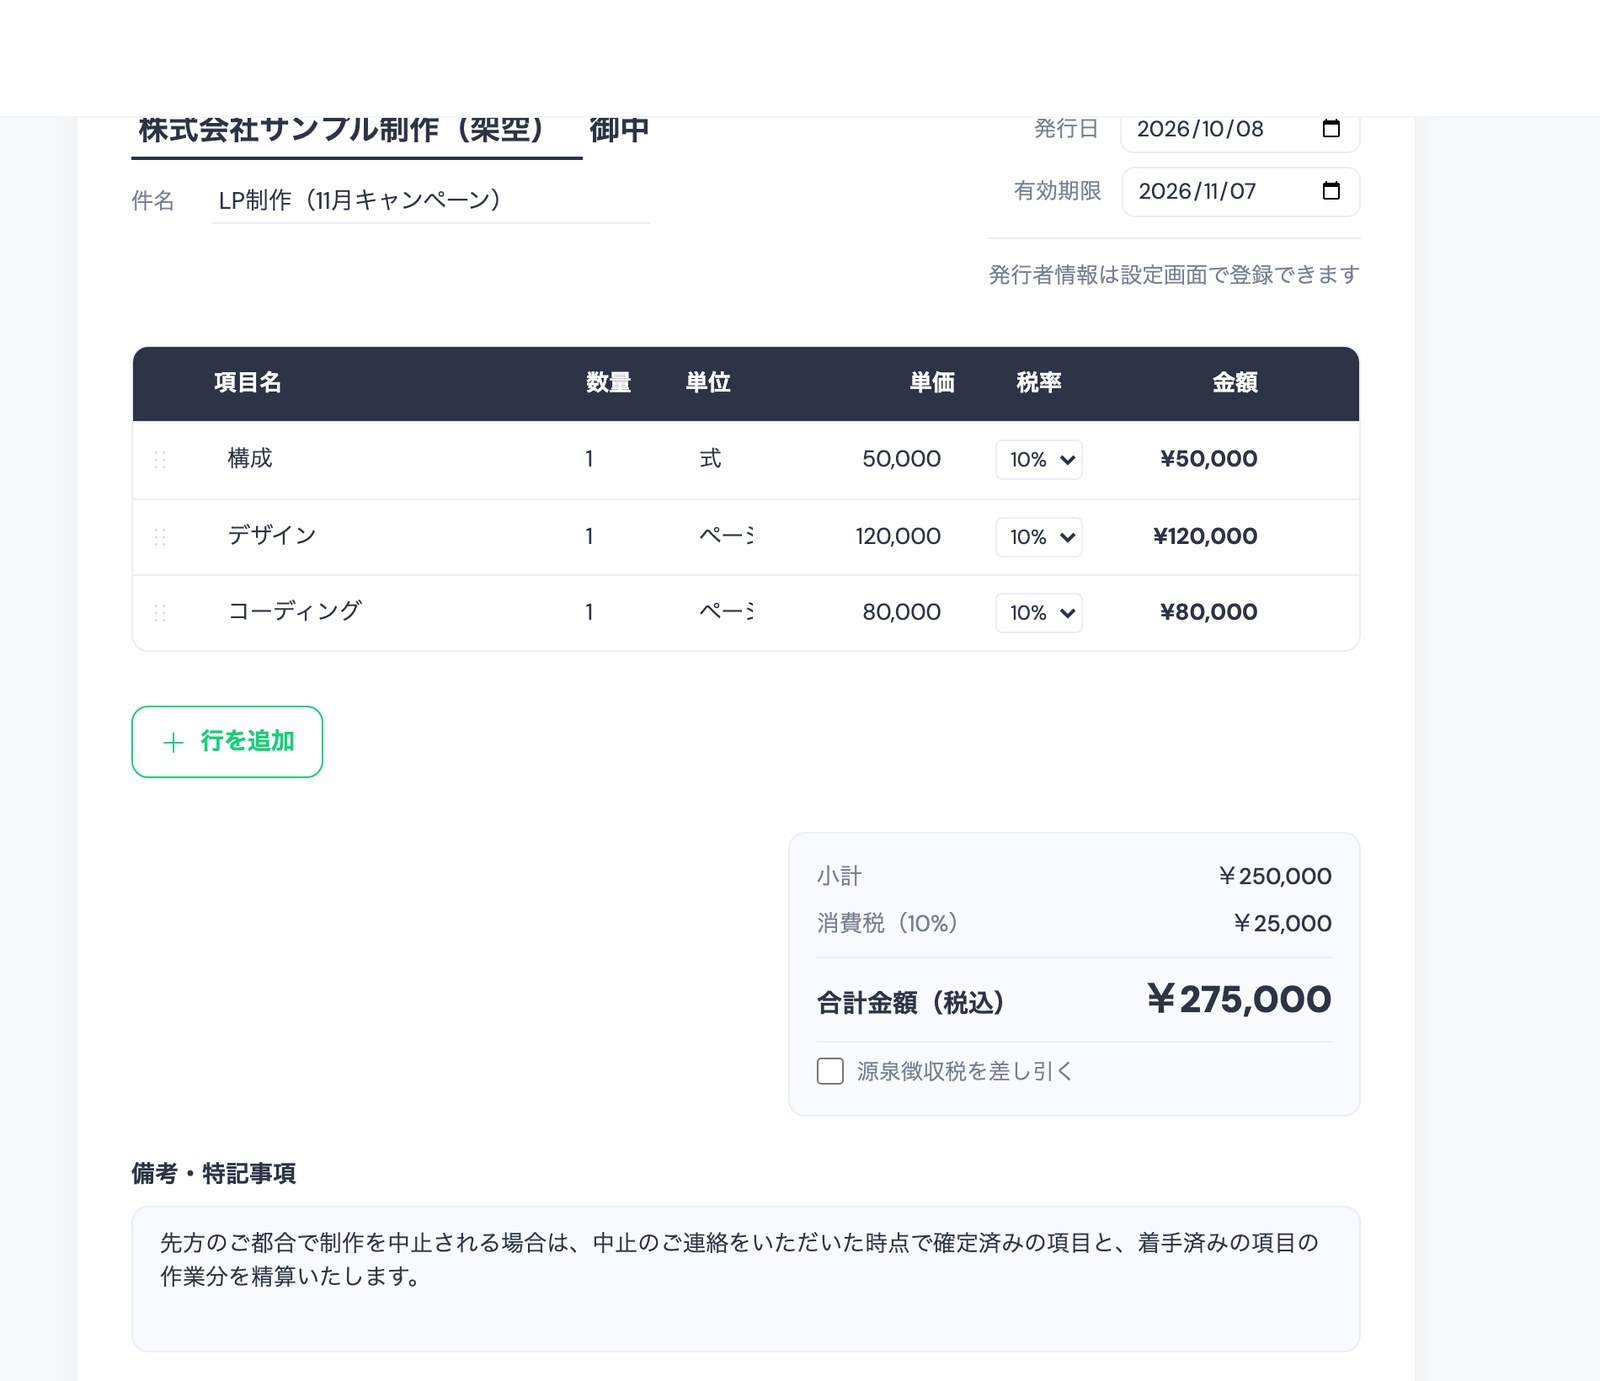Open the tax rate dropdown for デザイン

(x=1039, y=537)
